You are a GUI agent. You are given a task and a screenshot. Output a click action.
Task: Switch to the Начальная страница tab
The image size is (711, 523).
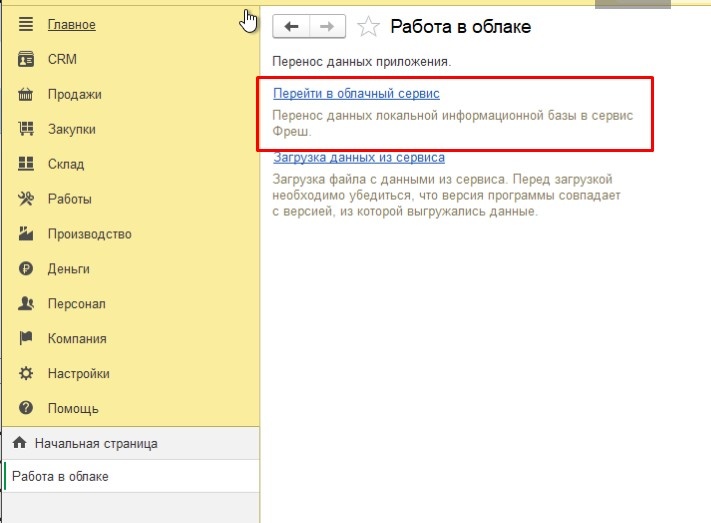[x=131, y=443]
